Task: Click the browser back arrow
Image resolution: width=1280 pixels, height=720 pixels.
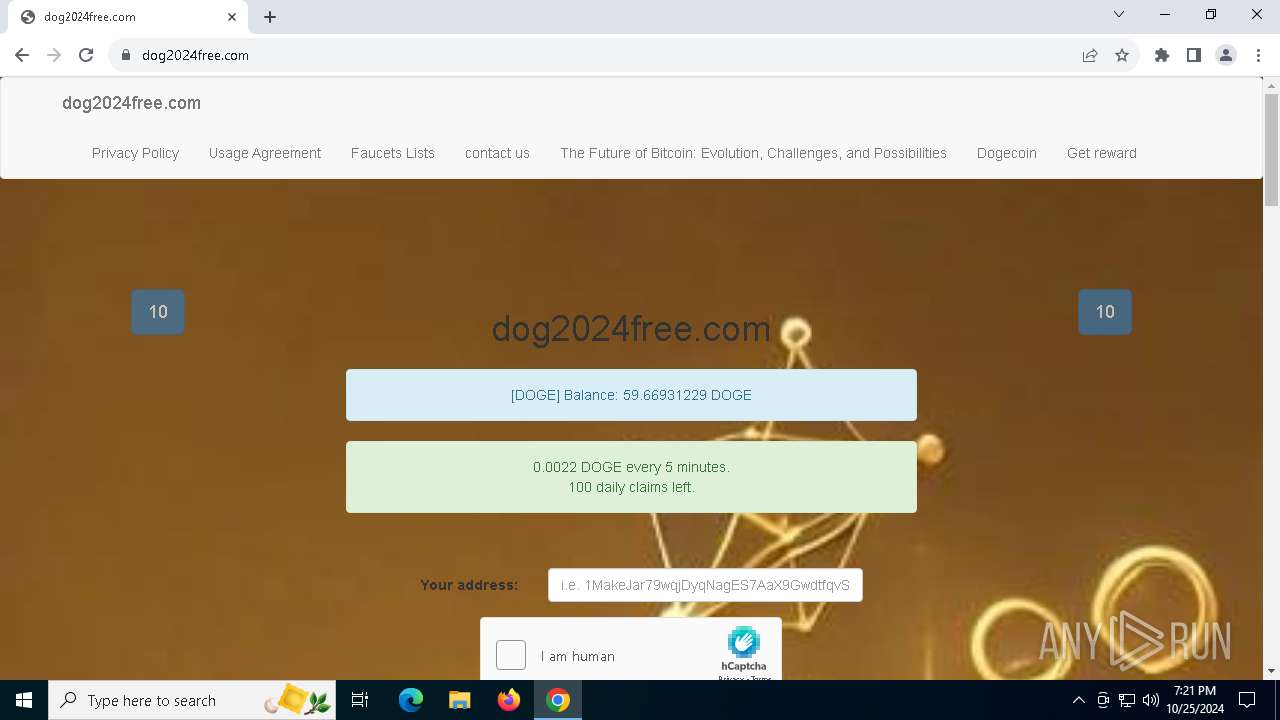Action: (22, 55)
